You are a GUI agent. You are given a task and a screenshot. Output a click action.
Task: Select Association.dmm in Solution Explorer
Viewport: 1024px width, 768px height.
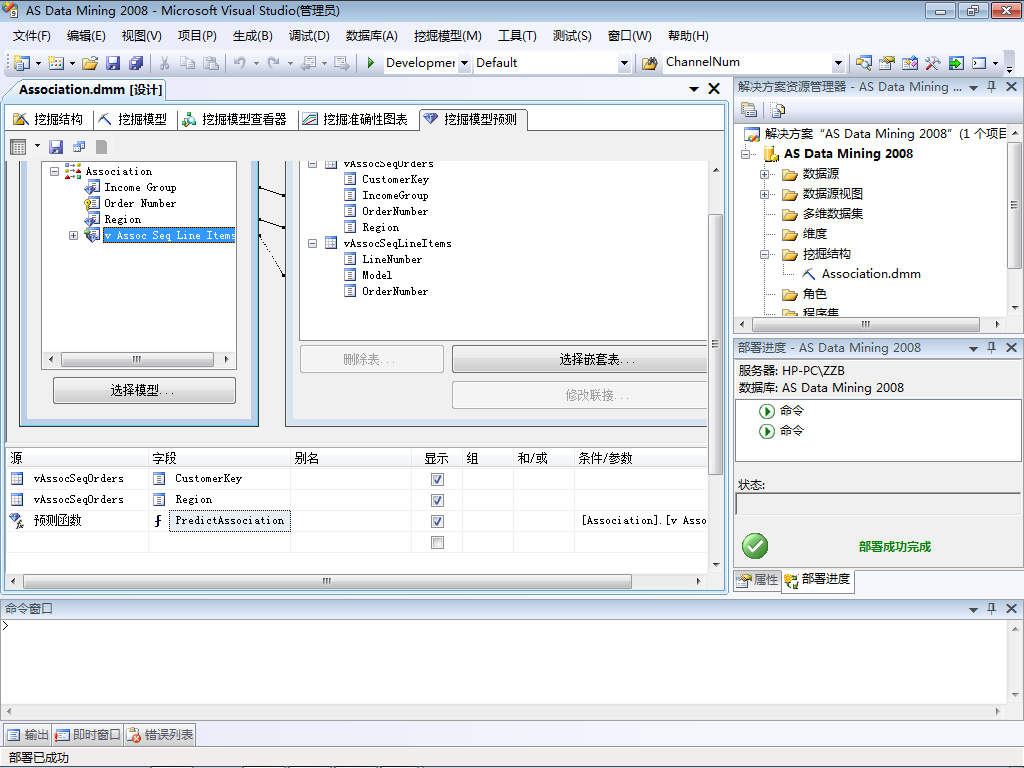(871, 274)
